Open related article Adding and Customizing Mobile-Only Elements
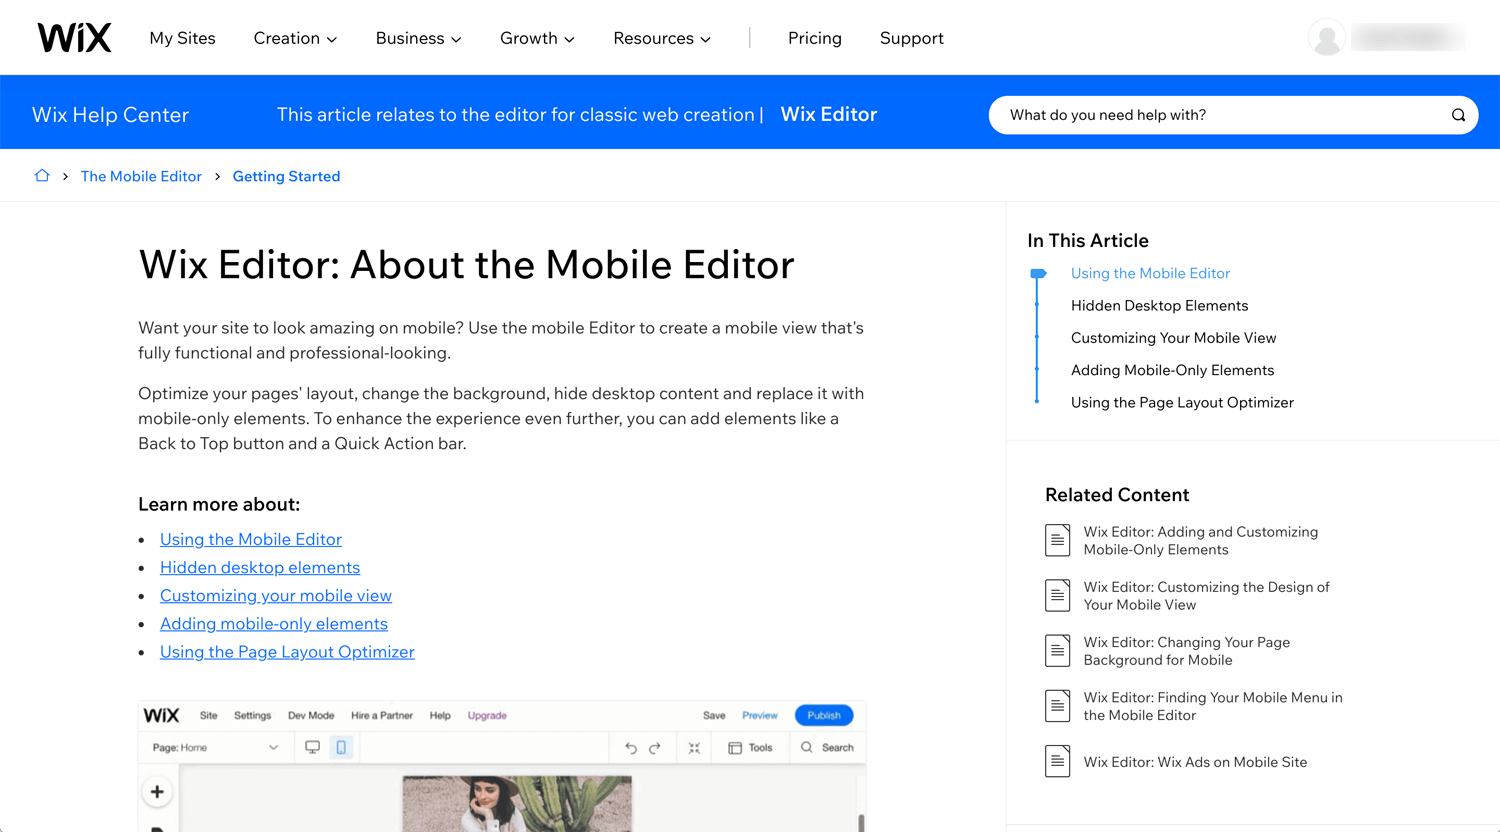 coord(1200,541)
